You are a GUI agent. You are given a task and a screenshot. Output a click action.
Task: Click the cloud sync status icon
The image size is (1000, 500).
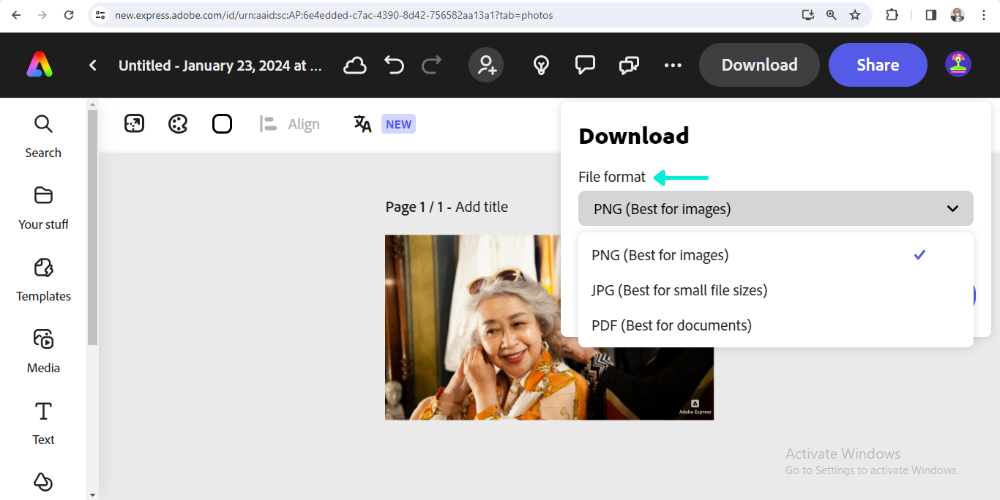point(355,65)
